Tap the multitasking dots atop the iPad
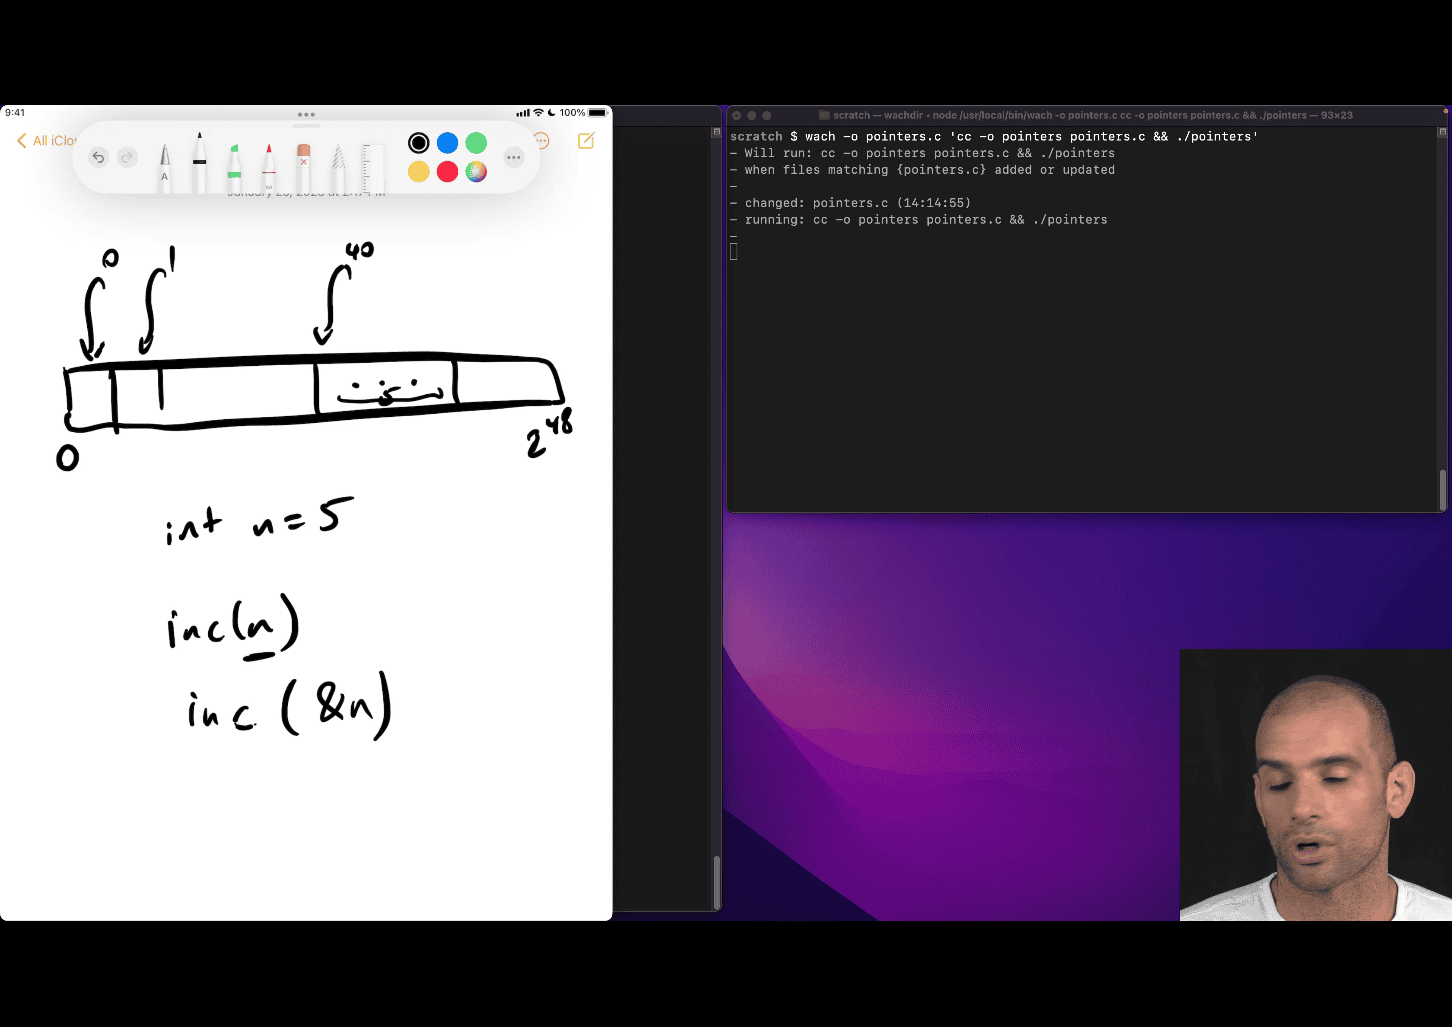The width and height of the screenshot is (1452, 1027). click(x=306, y=115)
